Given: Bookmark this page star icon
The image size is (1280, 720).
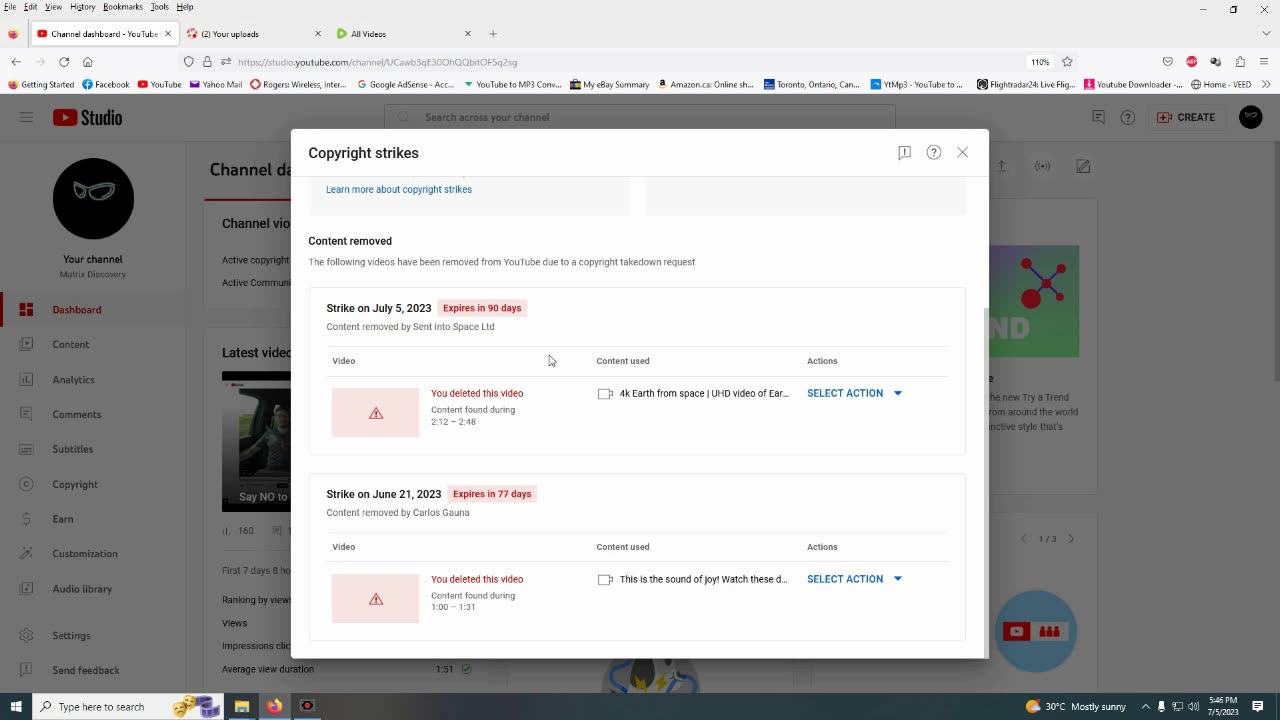Looking at the screenshot, I should coord(1067,62).
